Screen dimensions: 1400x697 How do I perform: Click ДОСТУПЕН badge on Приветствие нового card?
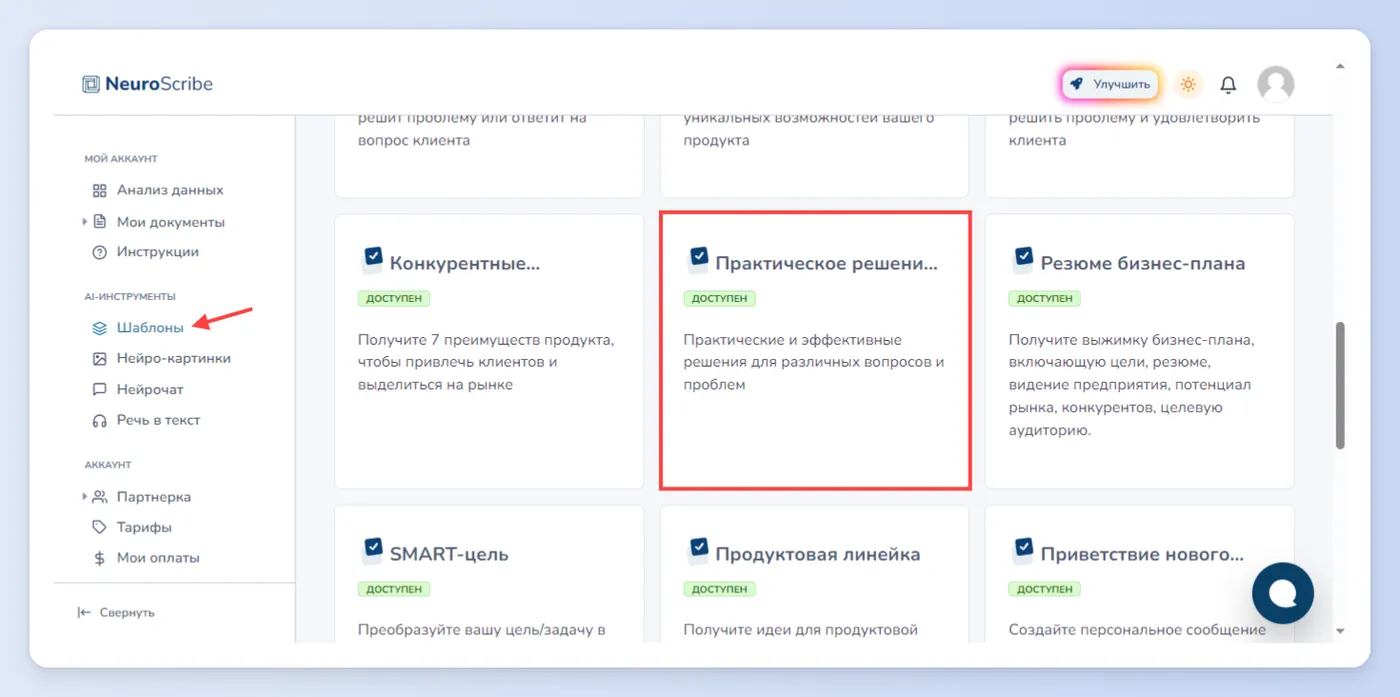click(x=1045, y=589)
